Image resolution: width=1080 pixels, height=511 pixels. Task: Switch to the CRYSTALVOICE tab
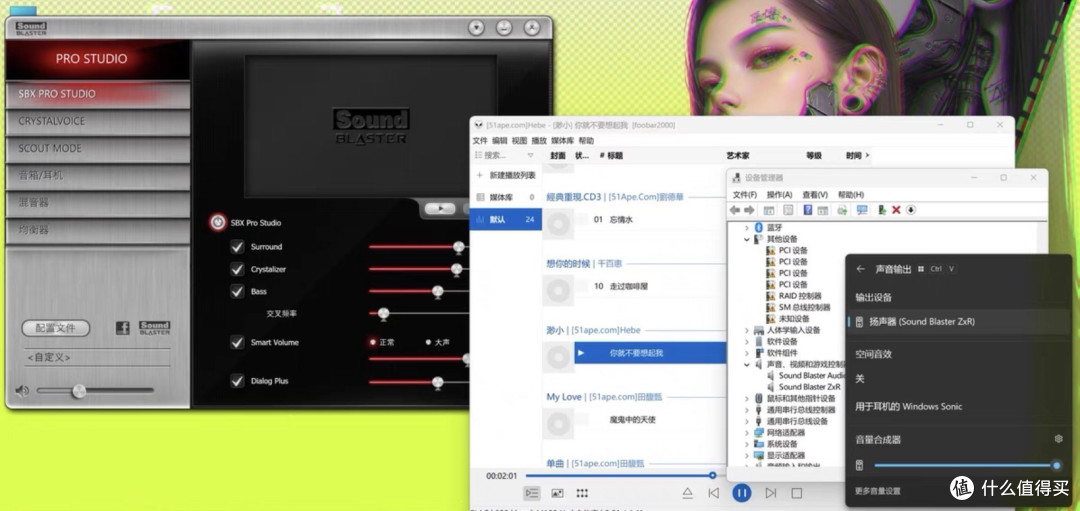97,121
